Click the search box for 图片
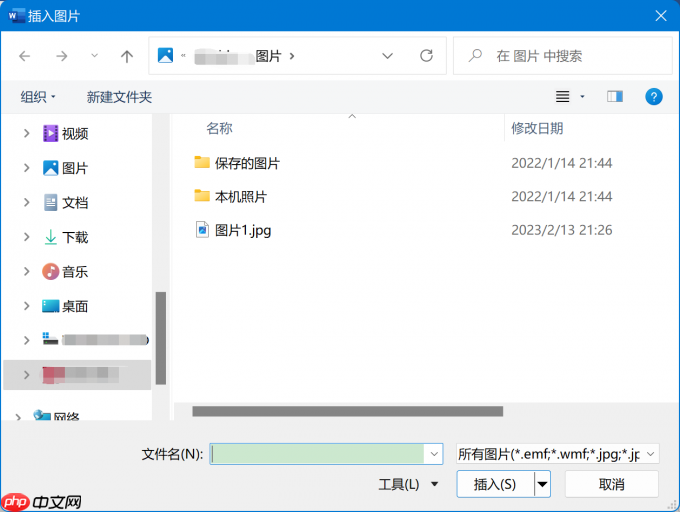 click(x=563, y=55)
